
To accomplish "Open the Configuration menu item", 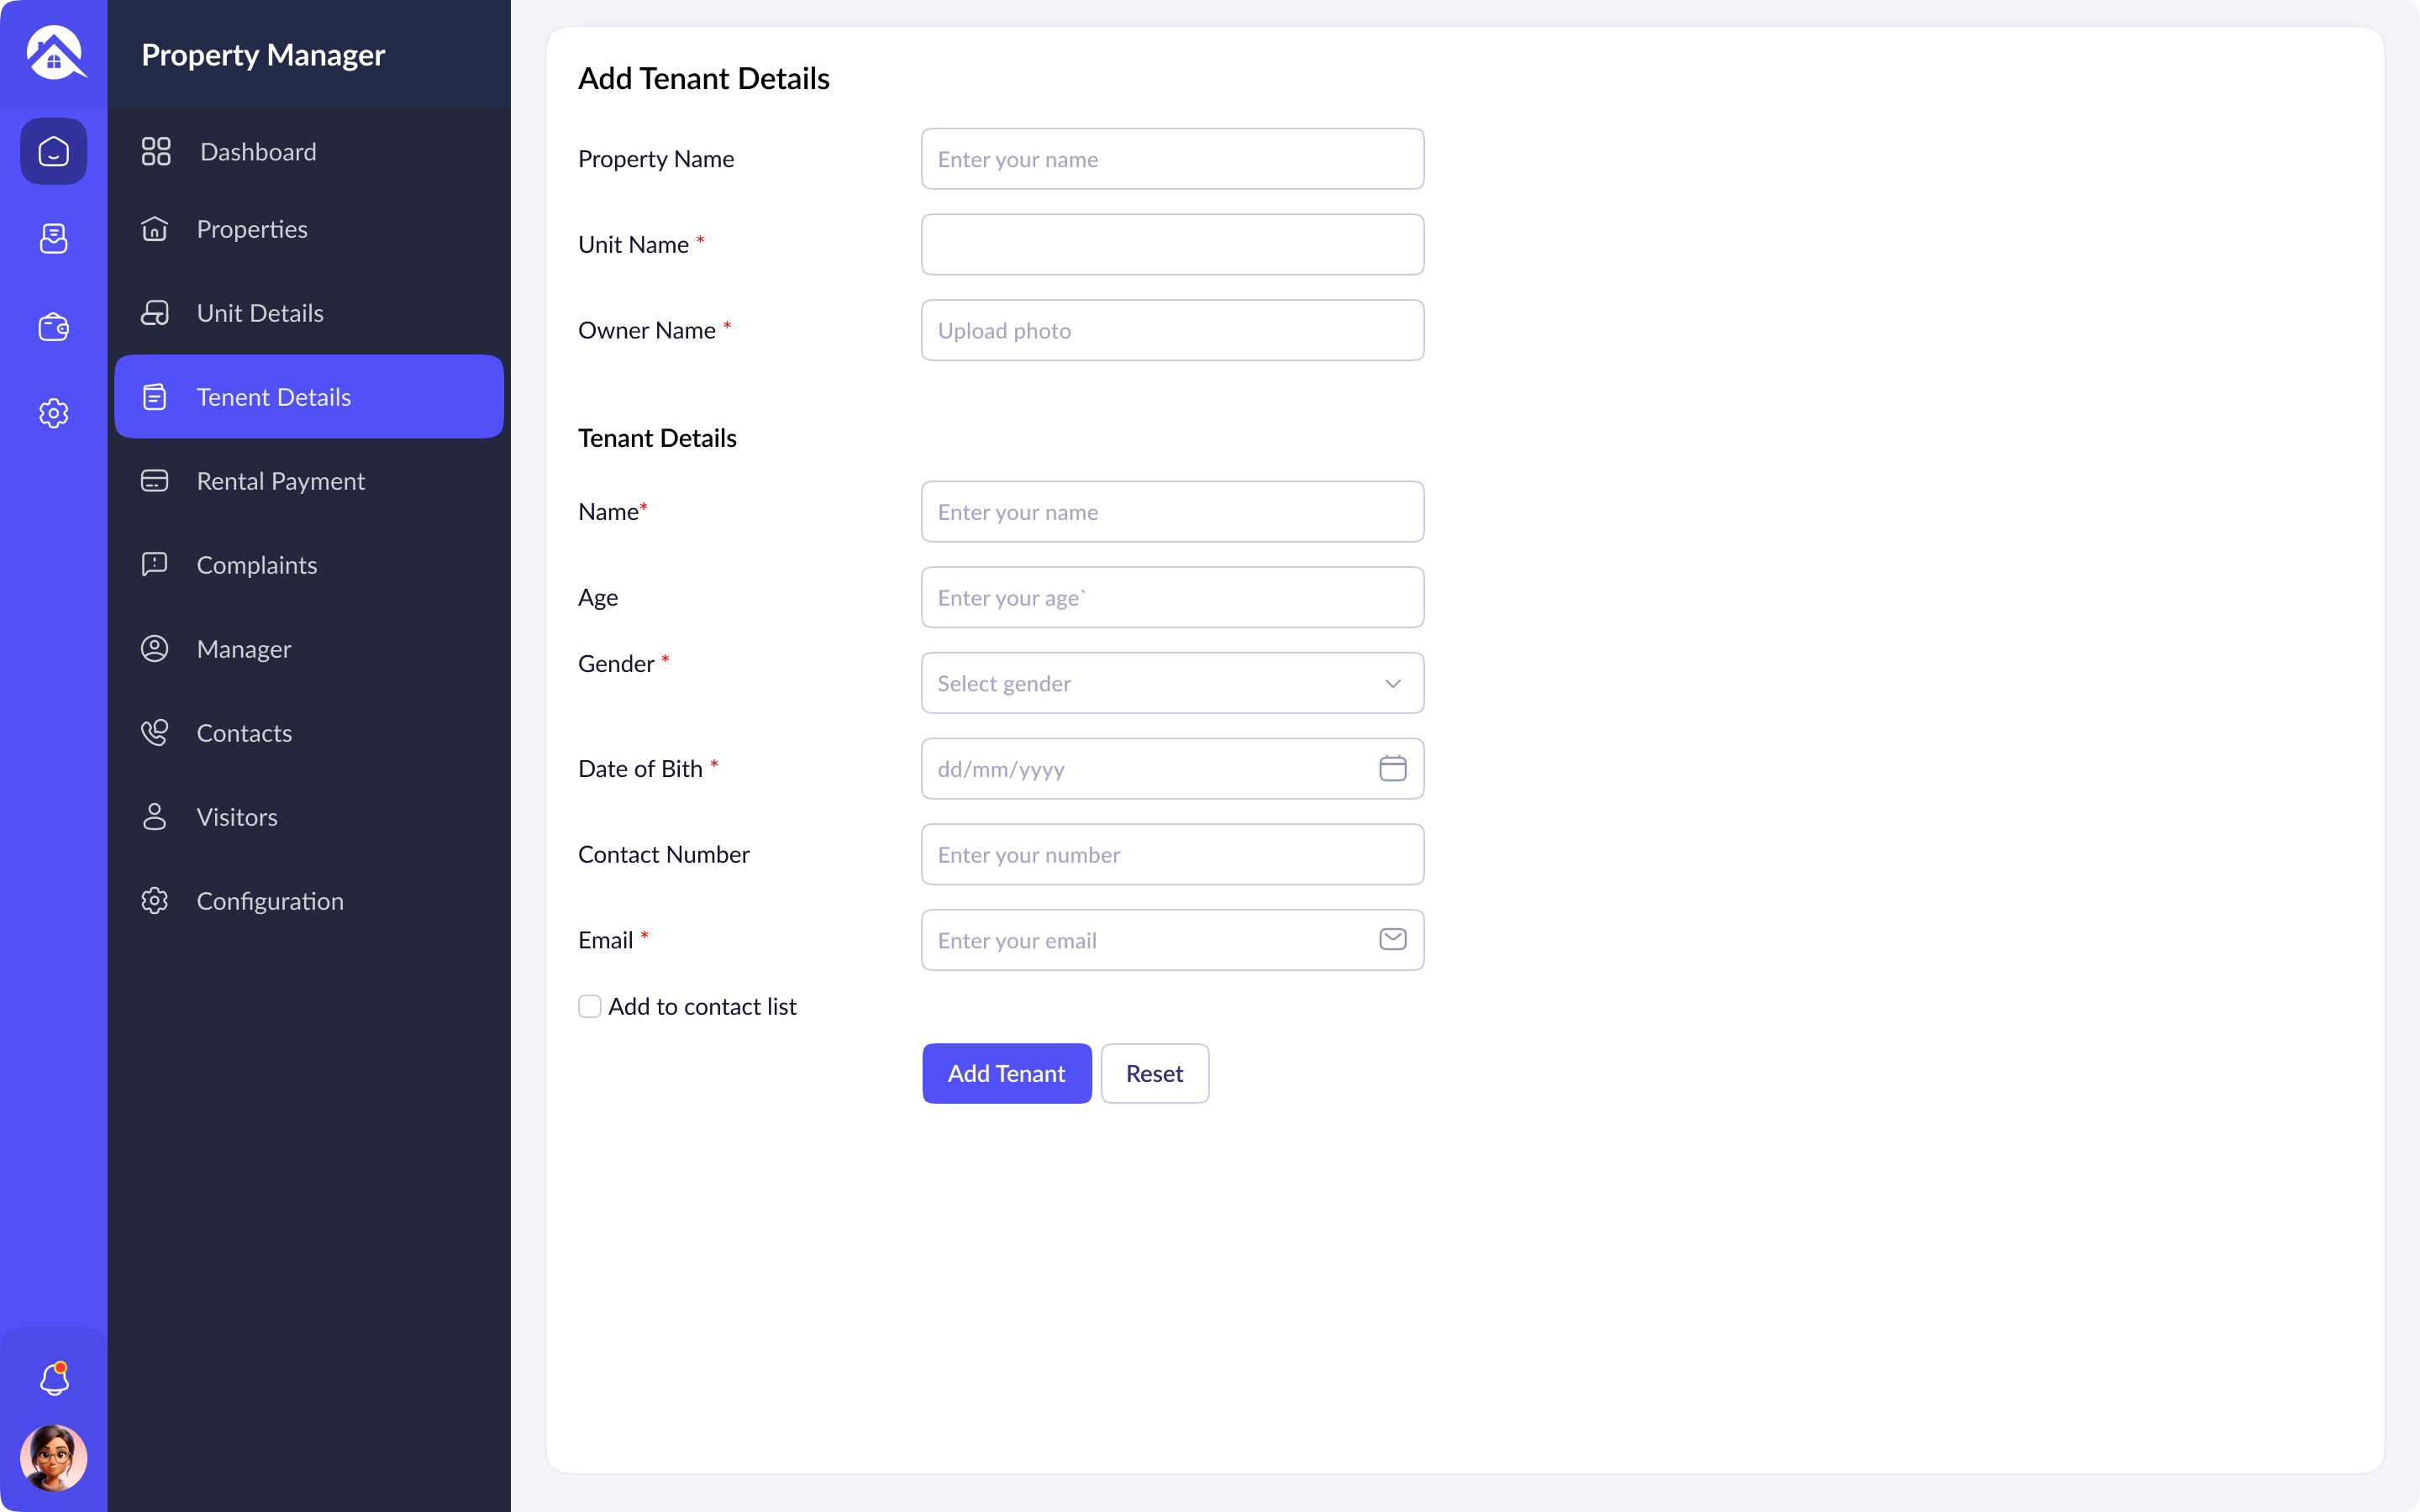I will (270, 901).
